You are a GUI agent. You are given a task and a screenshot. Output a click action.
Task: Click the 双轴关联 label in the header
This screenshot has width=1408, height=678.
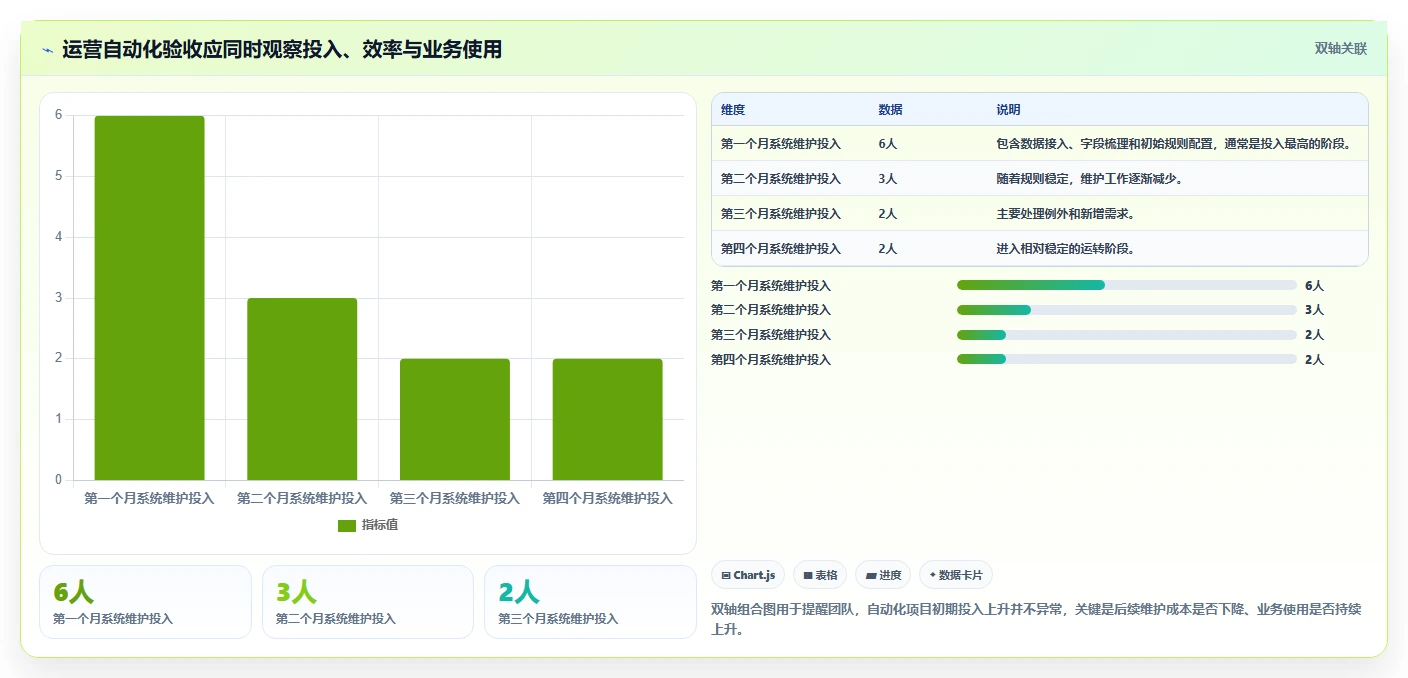[1340, 48]
